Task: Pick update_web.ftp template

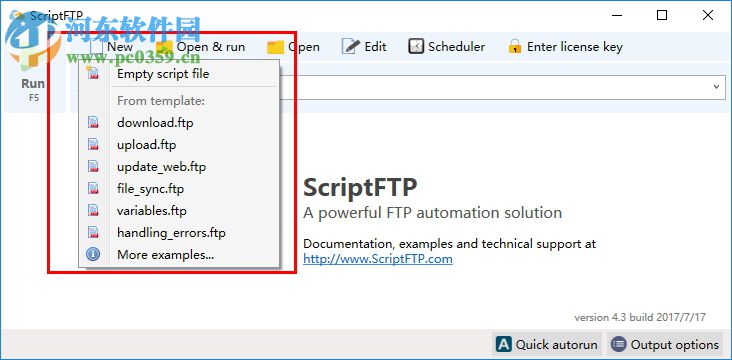Action: (179, 167)
